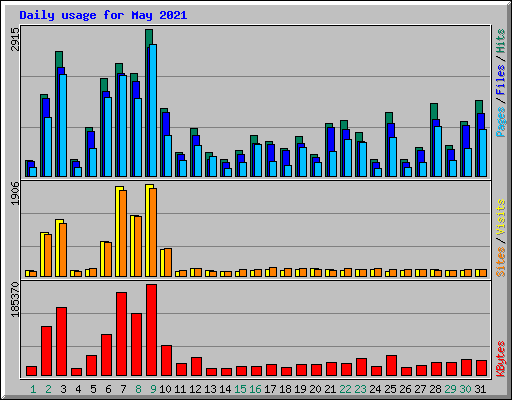Viewport: 512px width, 400px height.
Task: Select the day 2 red KBytes bar
Action: click(46, 351)
